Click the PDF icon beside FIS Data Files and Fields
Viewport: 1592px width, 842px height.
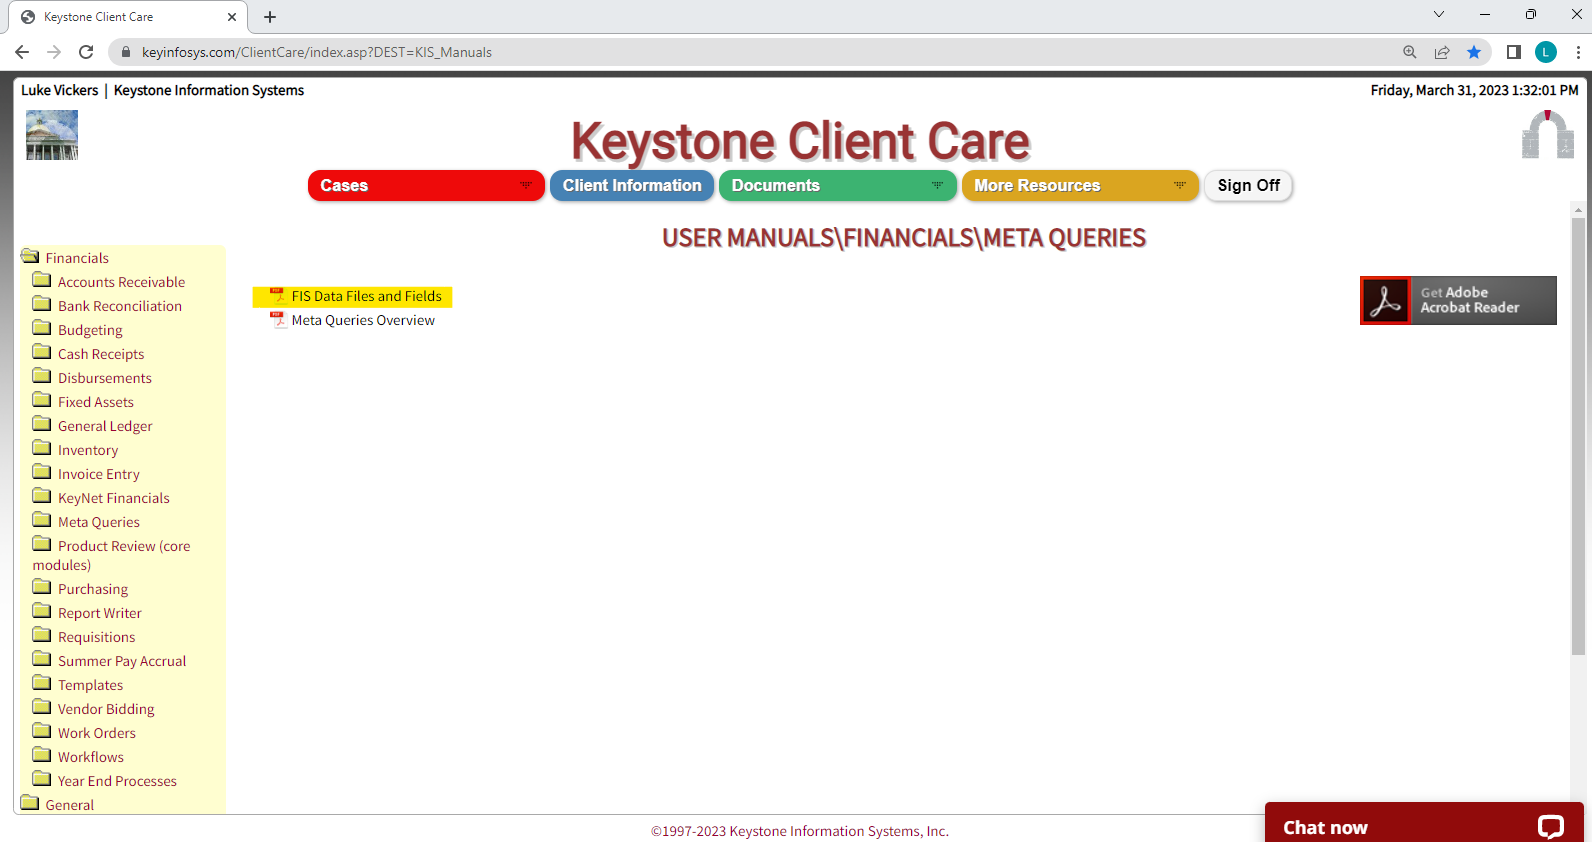pos(278,296)
